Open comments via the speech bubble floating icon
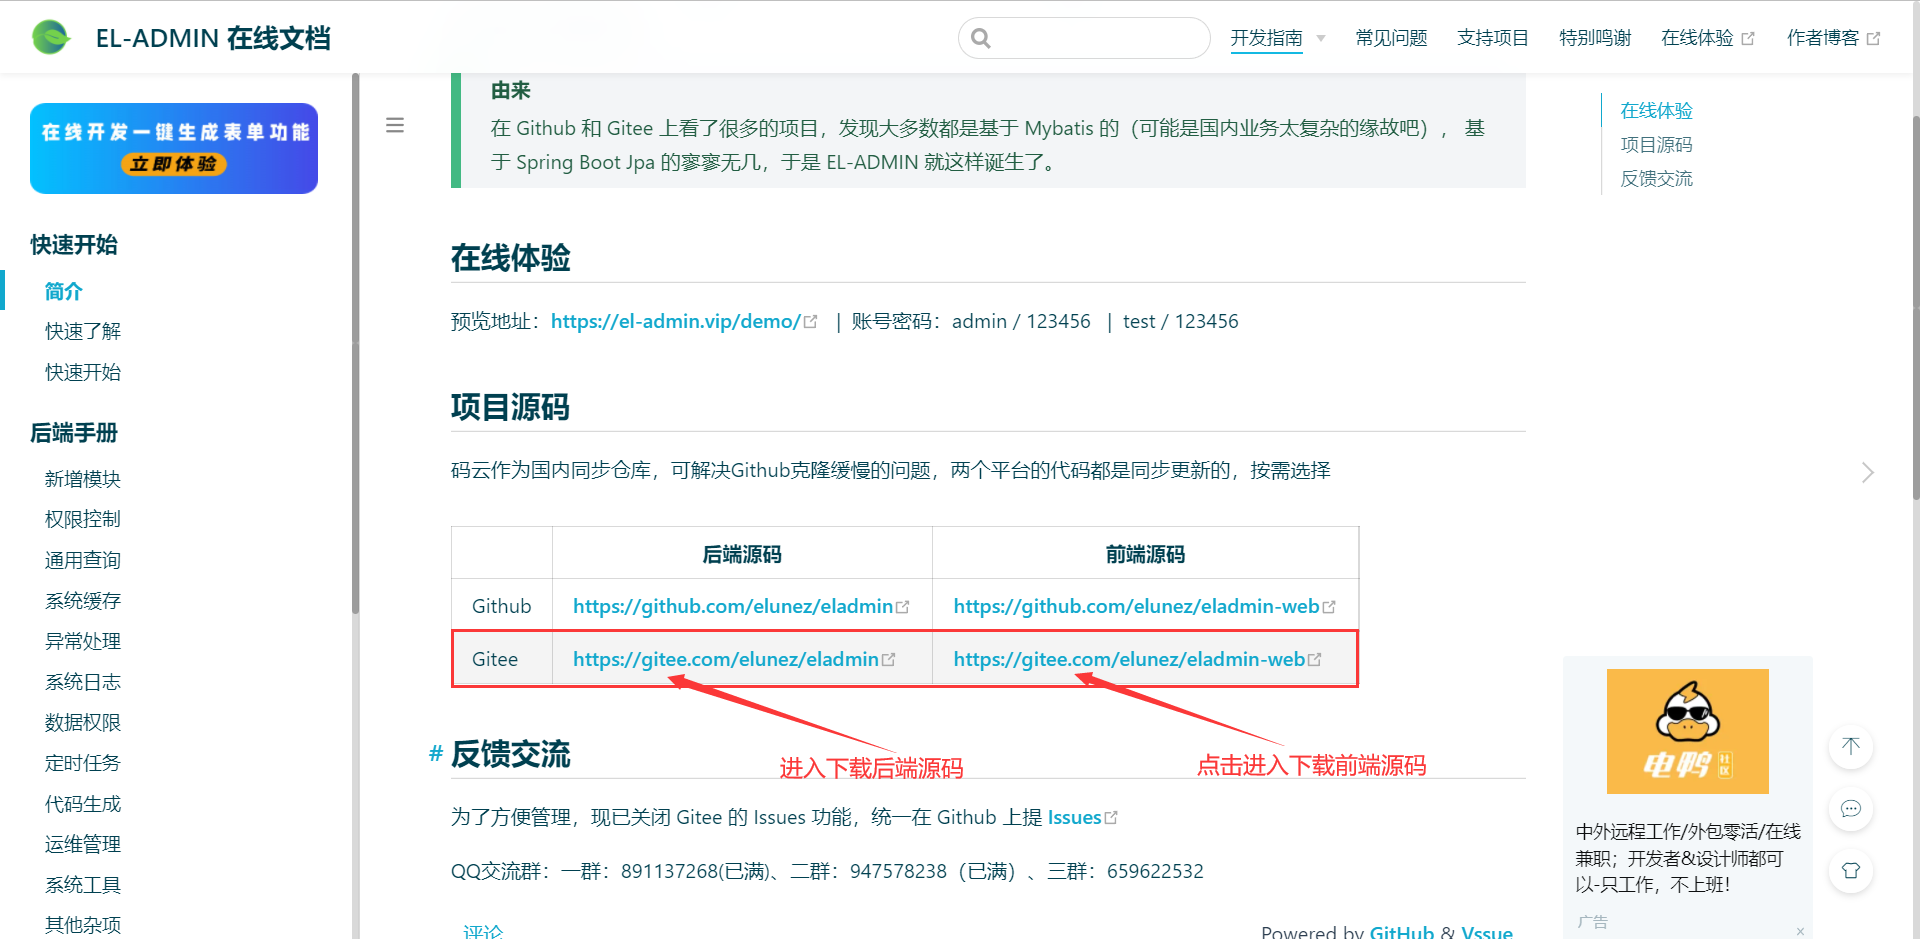 (1850, 810)
